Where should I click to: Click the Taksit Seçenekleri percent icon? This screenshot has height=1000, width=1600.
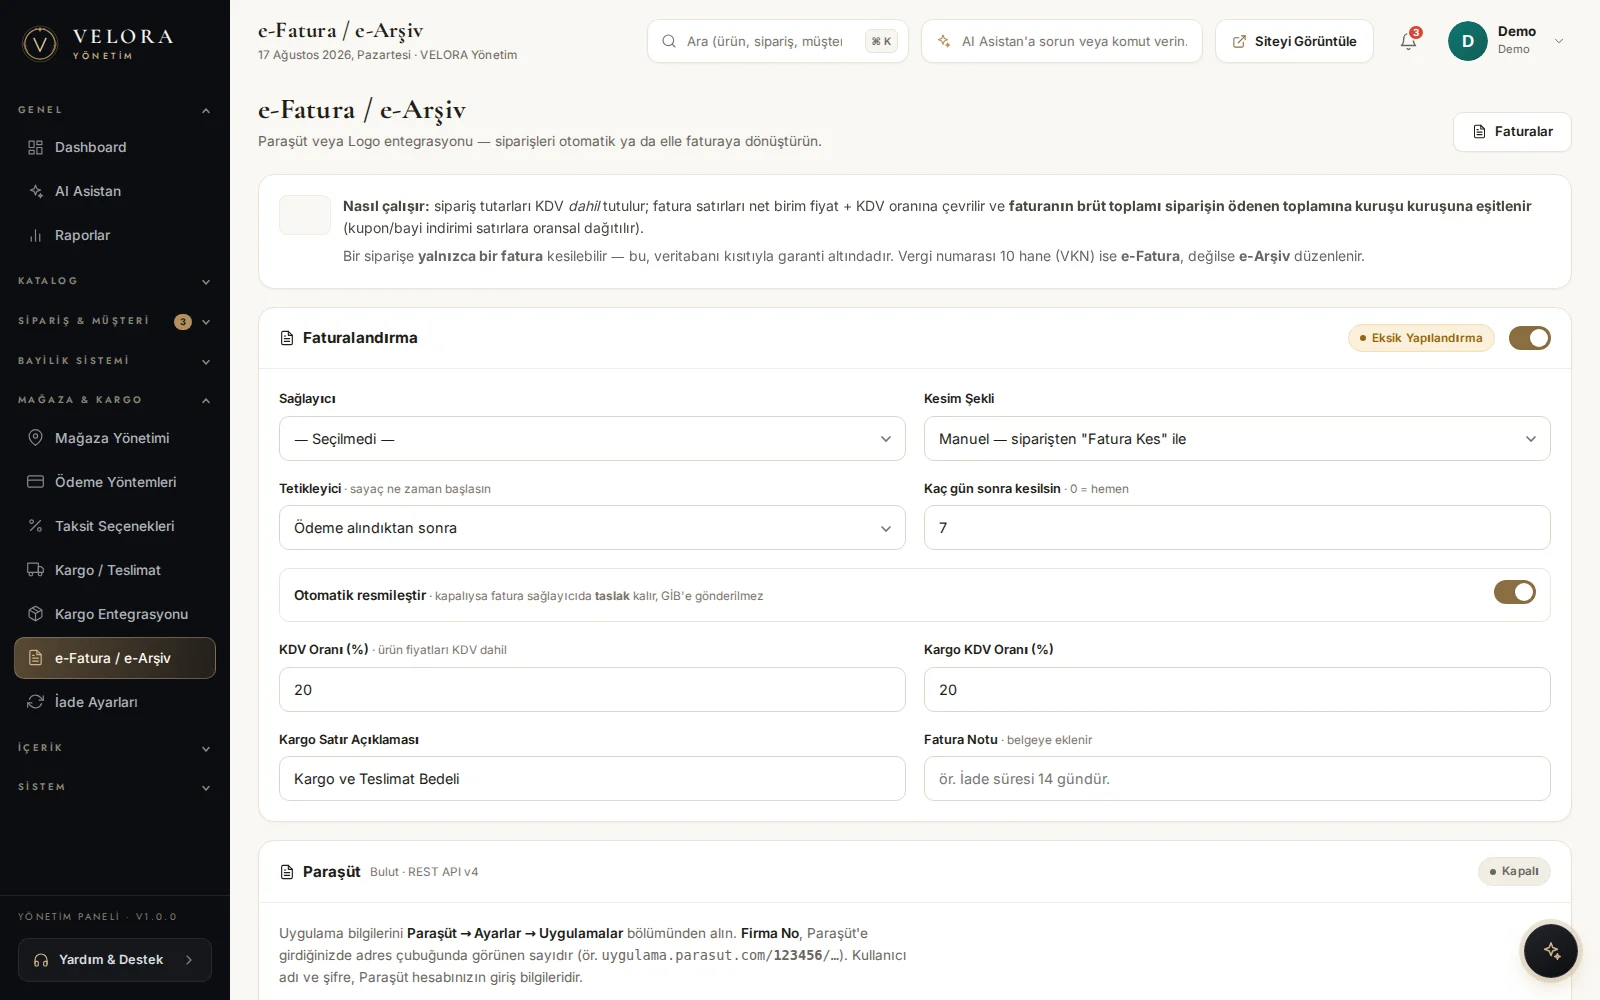[36, 526]
